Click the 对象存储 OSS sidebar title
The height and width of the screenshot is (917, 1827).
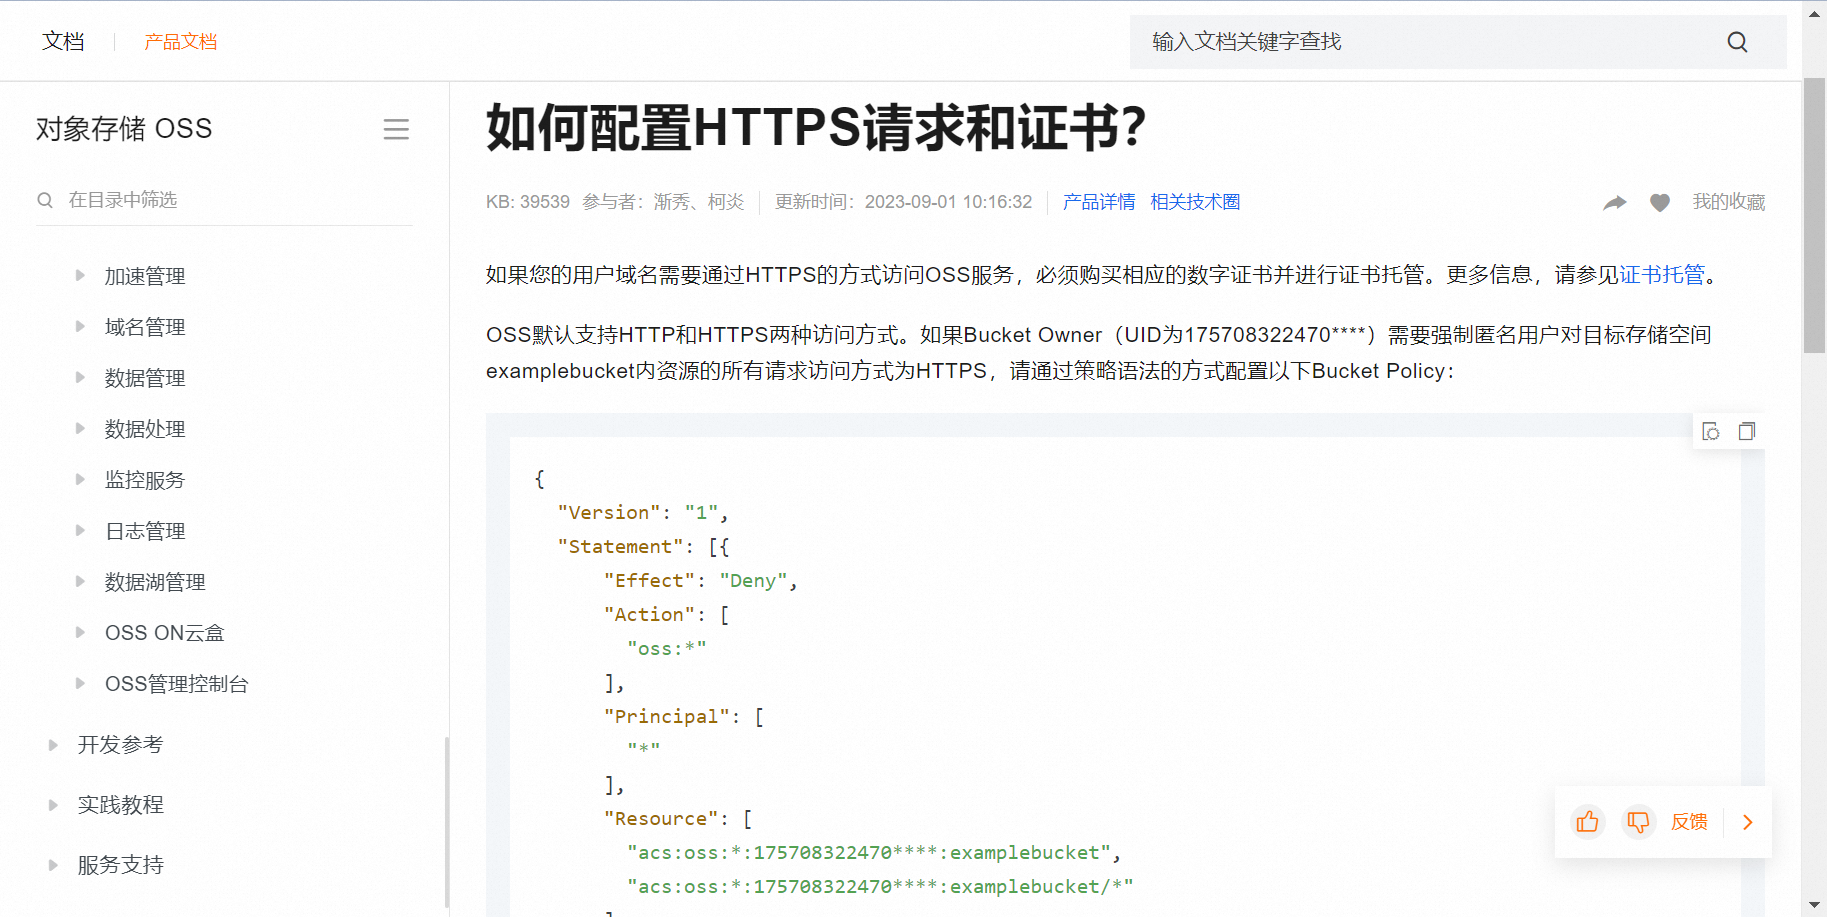[124, 129]
